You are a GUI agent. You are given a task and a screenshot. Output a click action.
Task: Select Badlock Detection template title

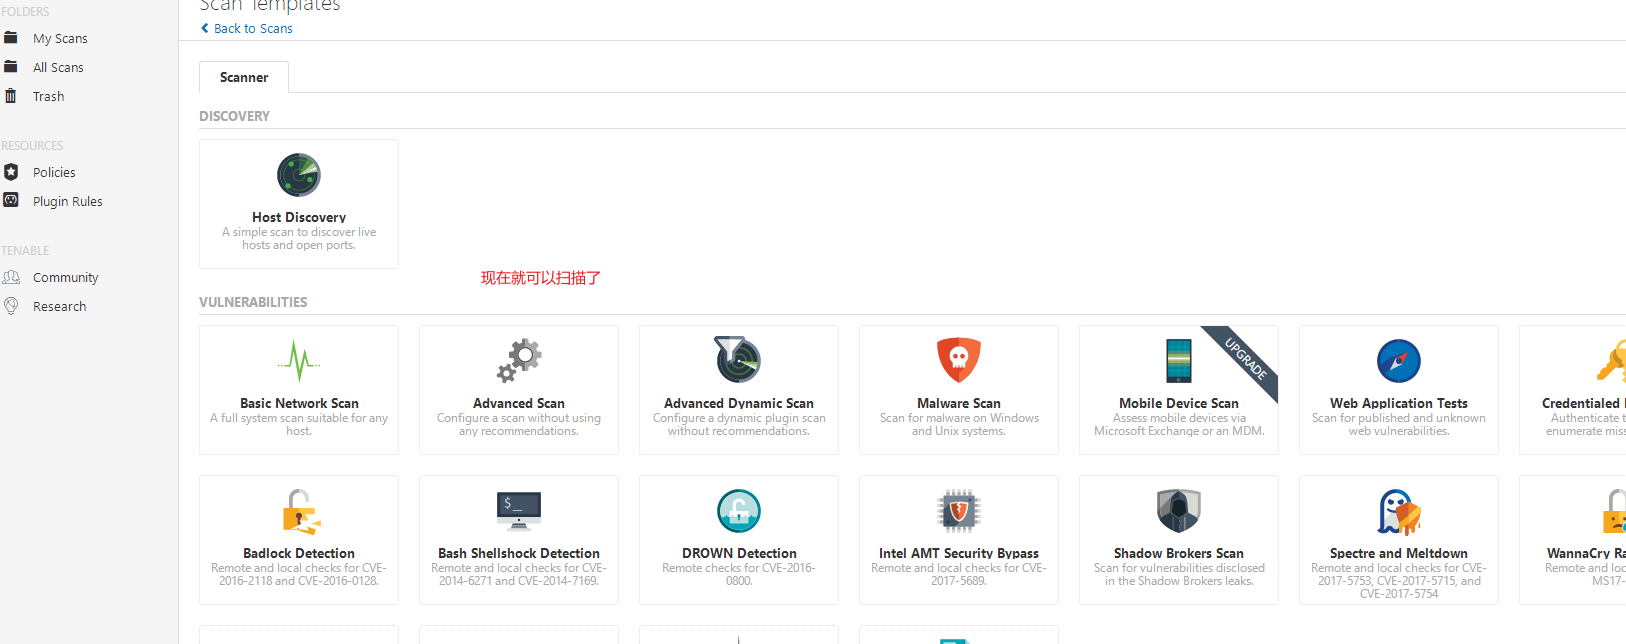point(299,553)
